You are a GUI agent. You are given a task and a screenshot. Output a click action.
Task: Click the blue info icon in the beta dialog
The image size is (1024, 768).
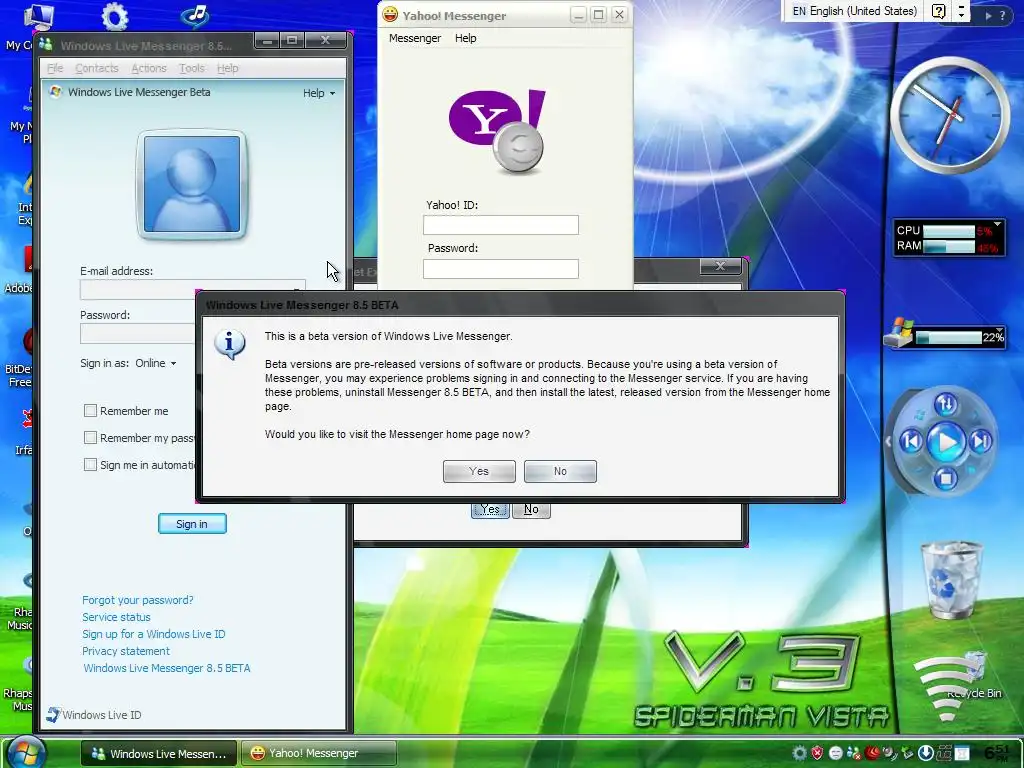pyautogui.click(x=230, y=344)
